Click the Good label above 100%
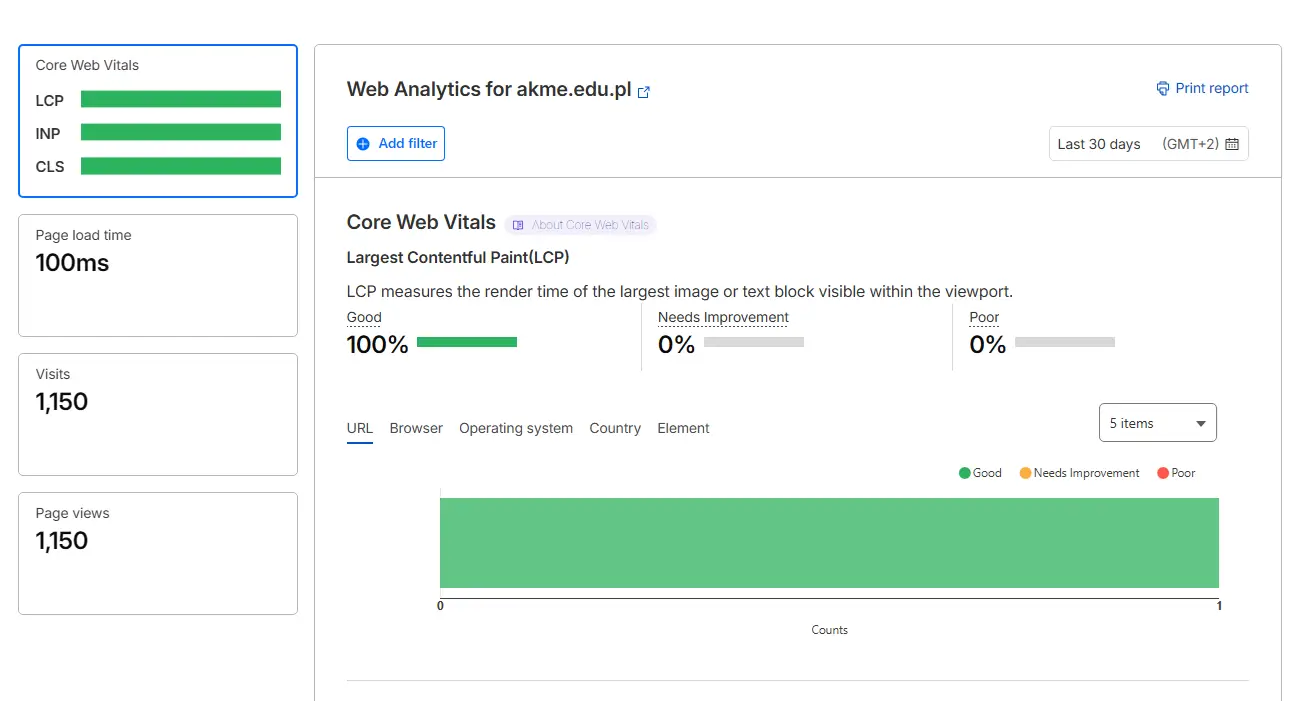This screenshot has width=1308, height=701. pos(364,317)
